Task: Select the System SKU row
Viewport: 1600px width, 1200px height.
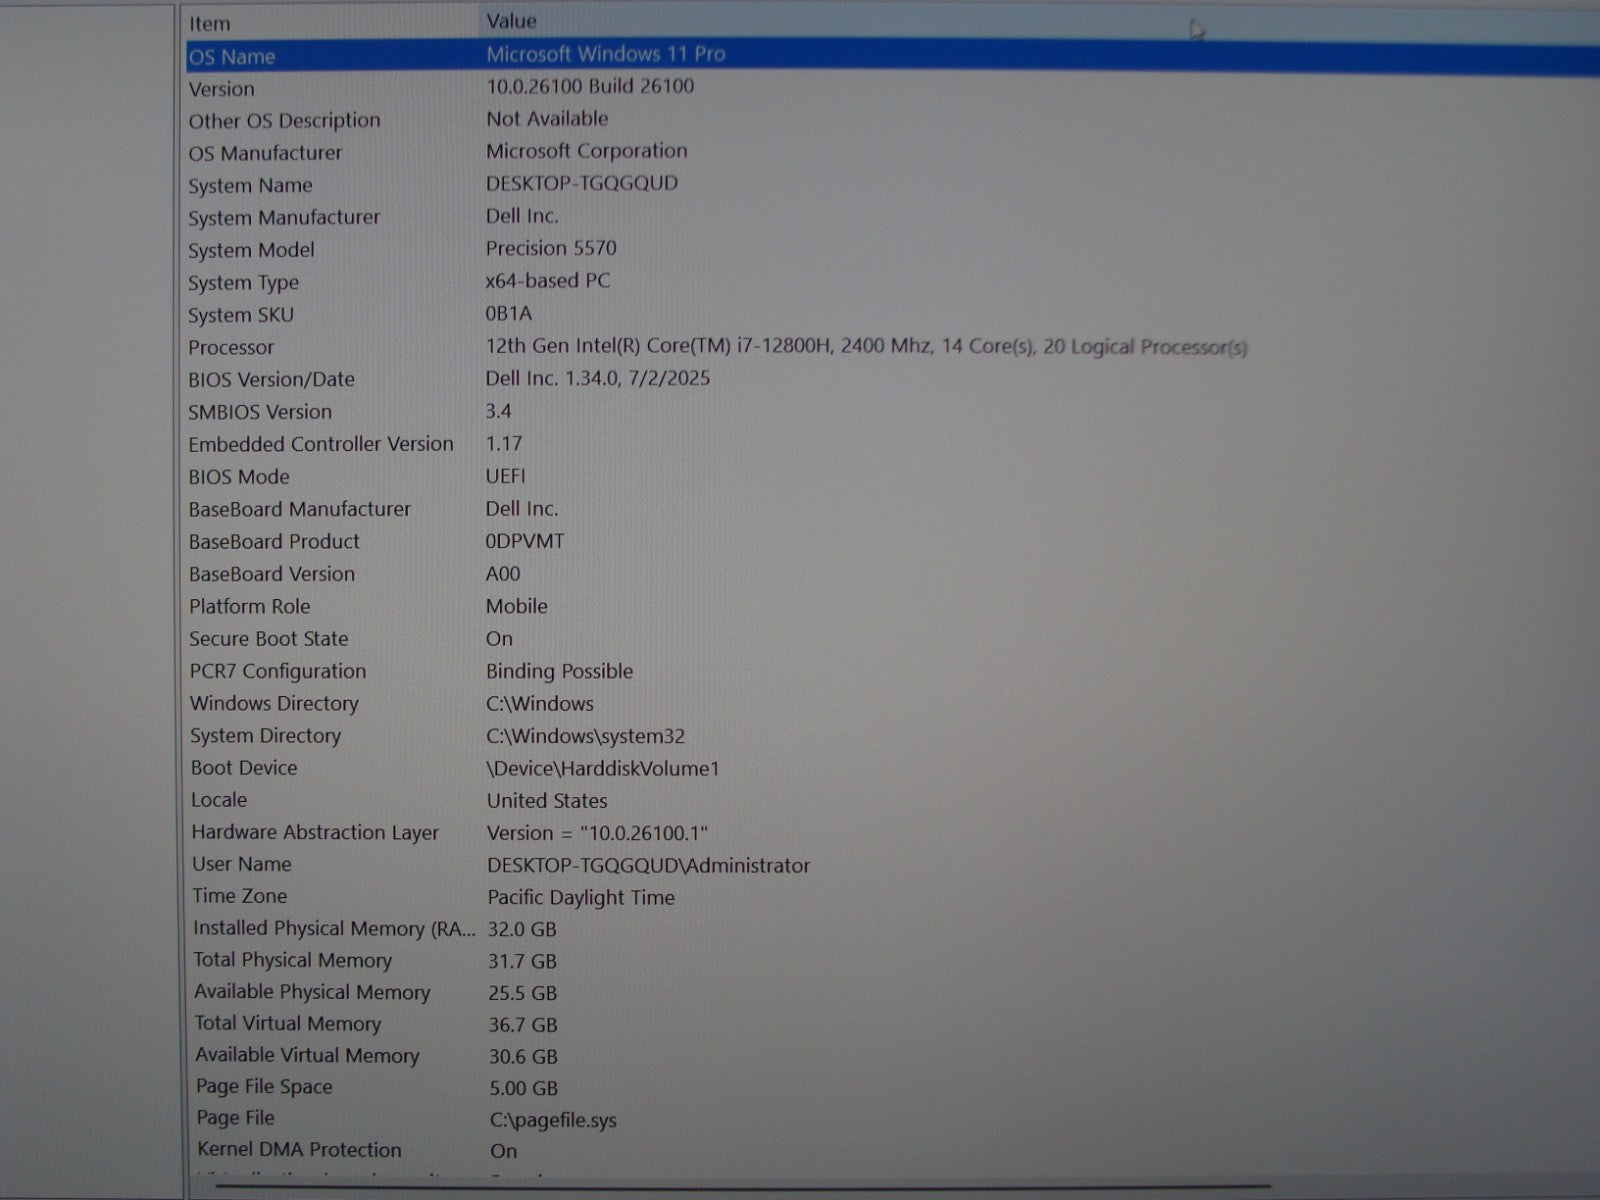Action: click(241, 315)
